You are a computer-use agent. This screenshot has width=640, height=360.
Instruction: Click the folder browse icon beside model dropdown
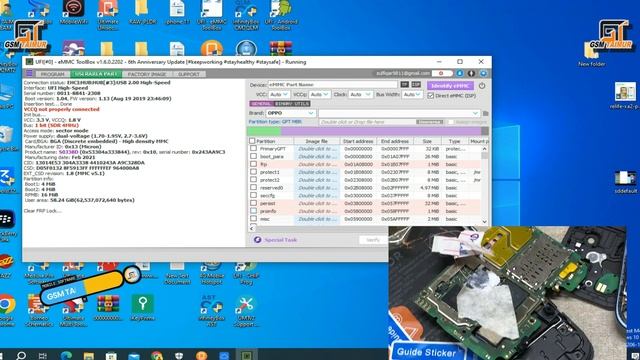(x=485, y=113)
